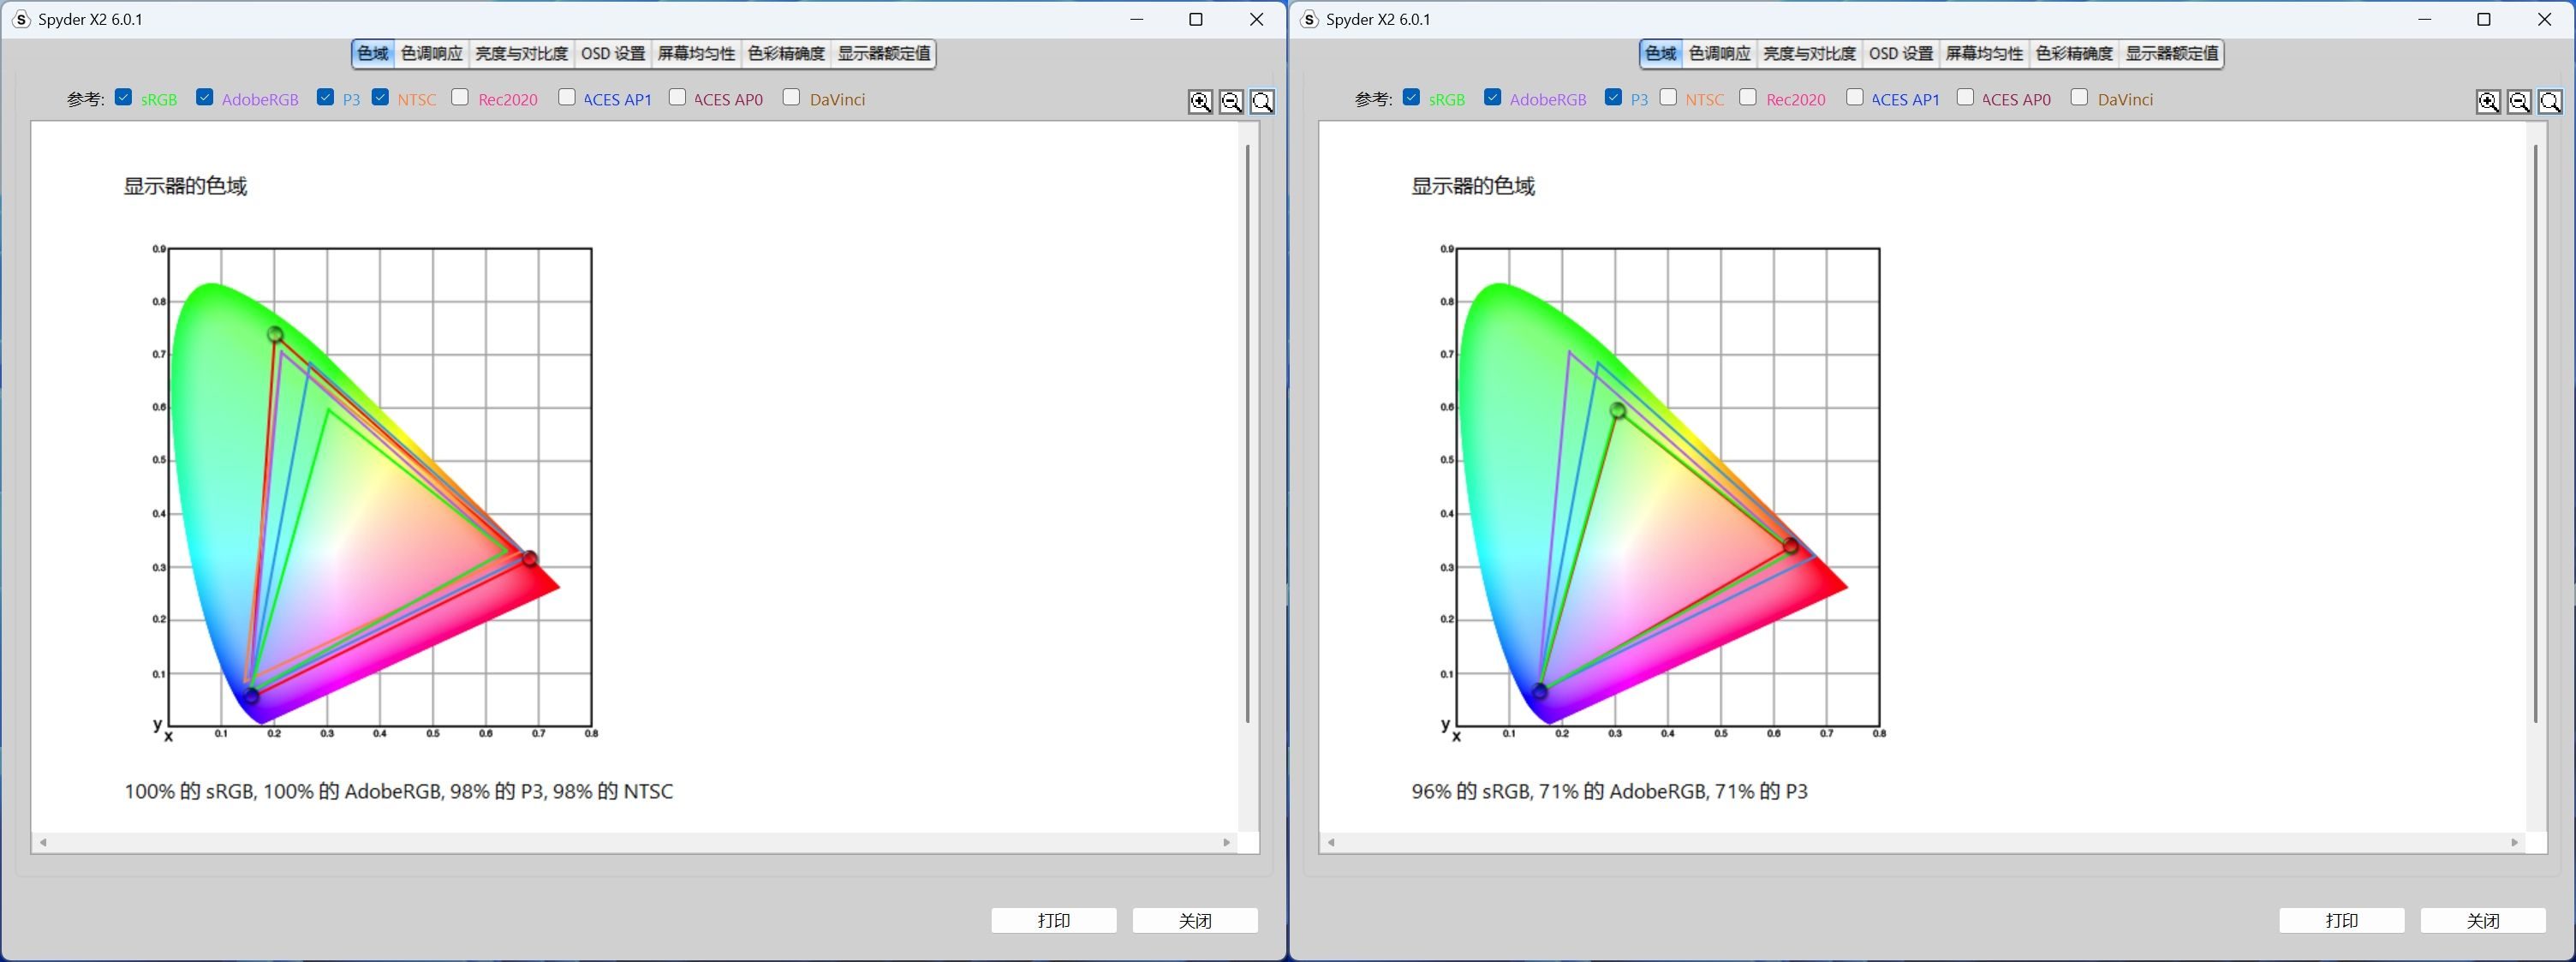Click horizontal scrollbar track in left window
This screenshot has height=962, width=2576.
634,843
